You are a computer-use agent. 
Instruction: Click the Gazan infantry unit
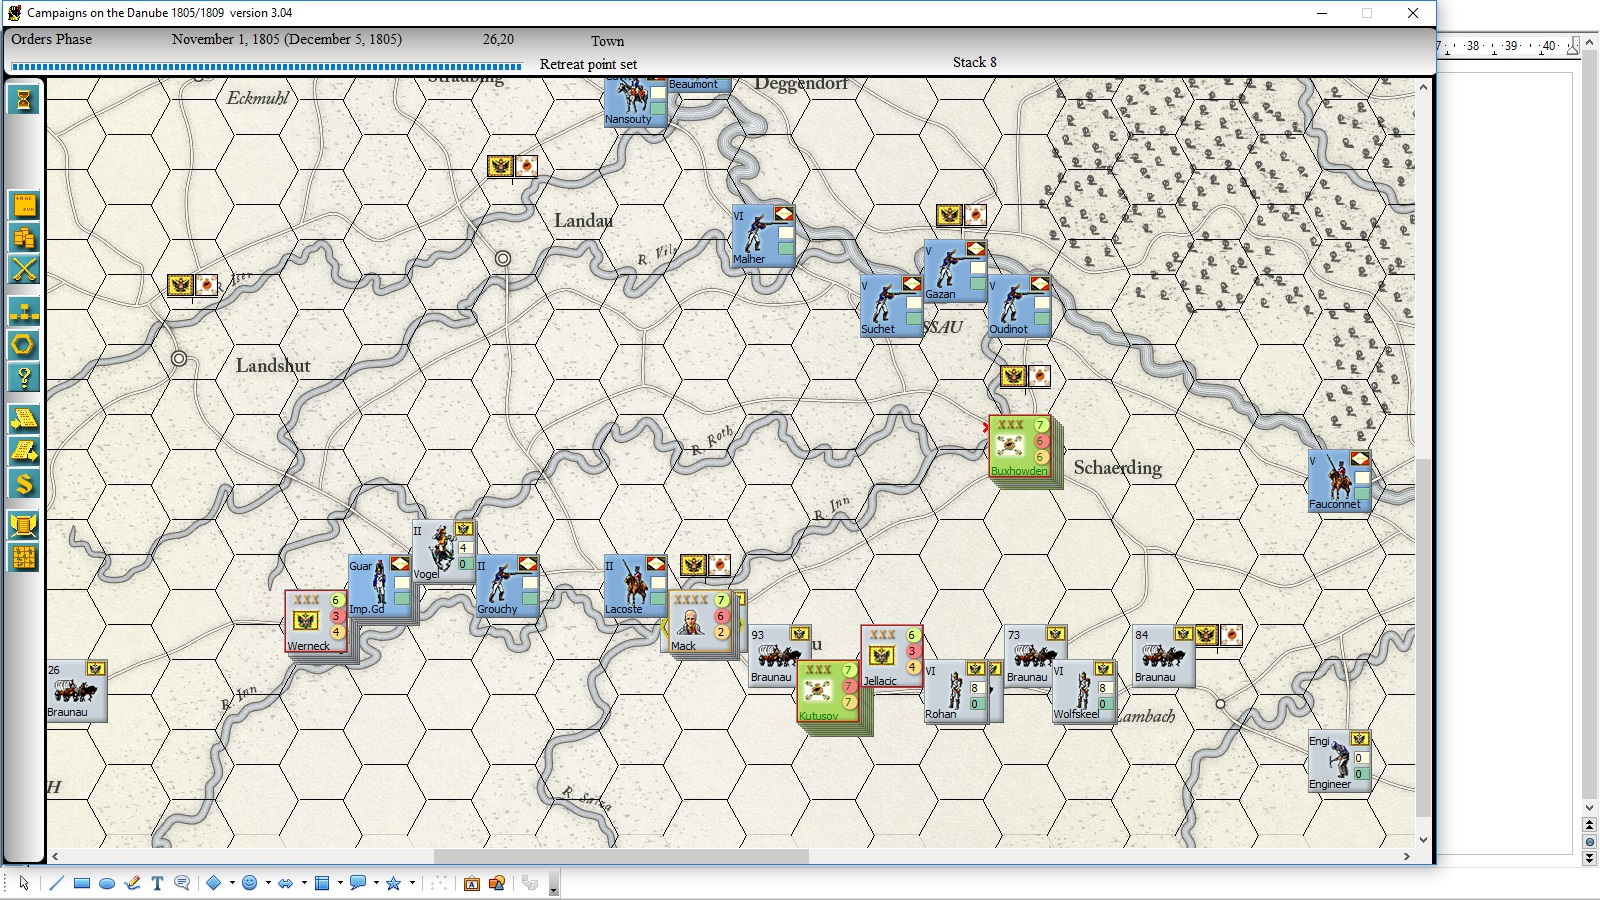(x=956, y=271)
